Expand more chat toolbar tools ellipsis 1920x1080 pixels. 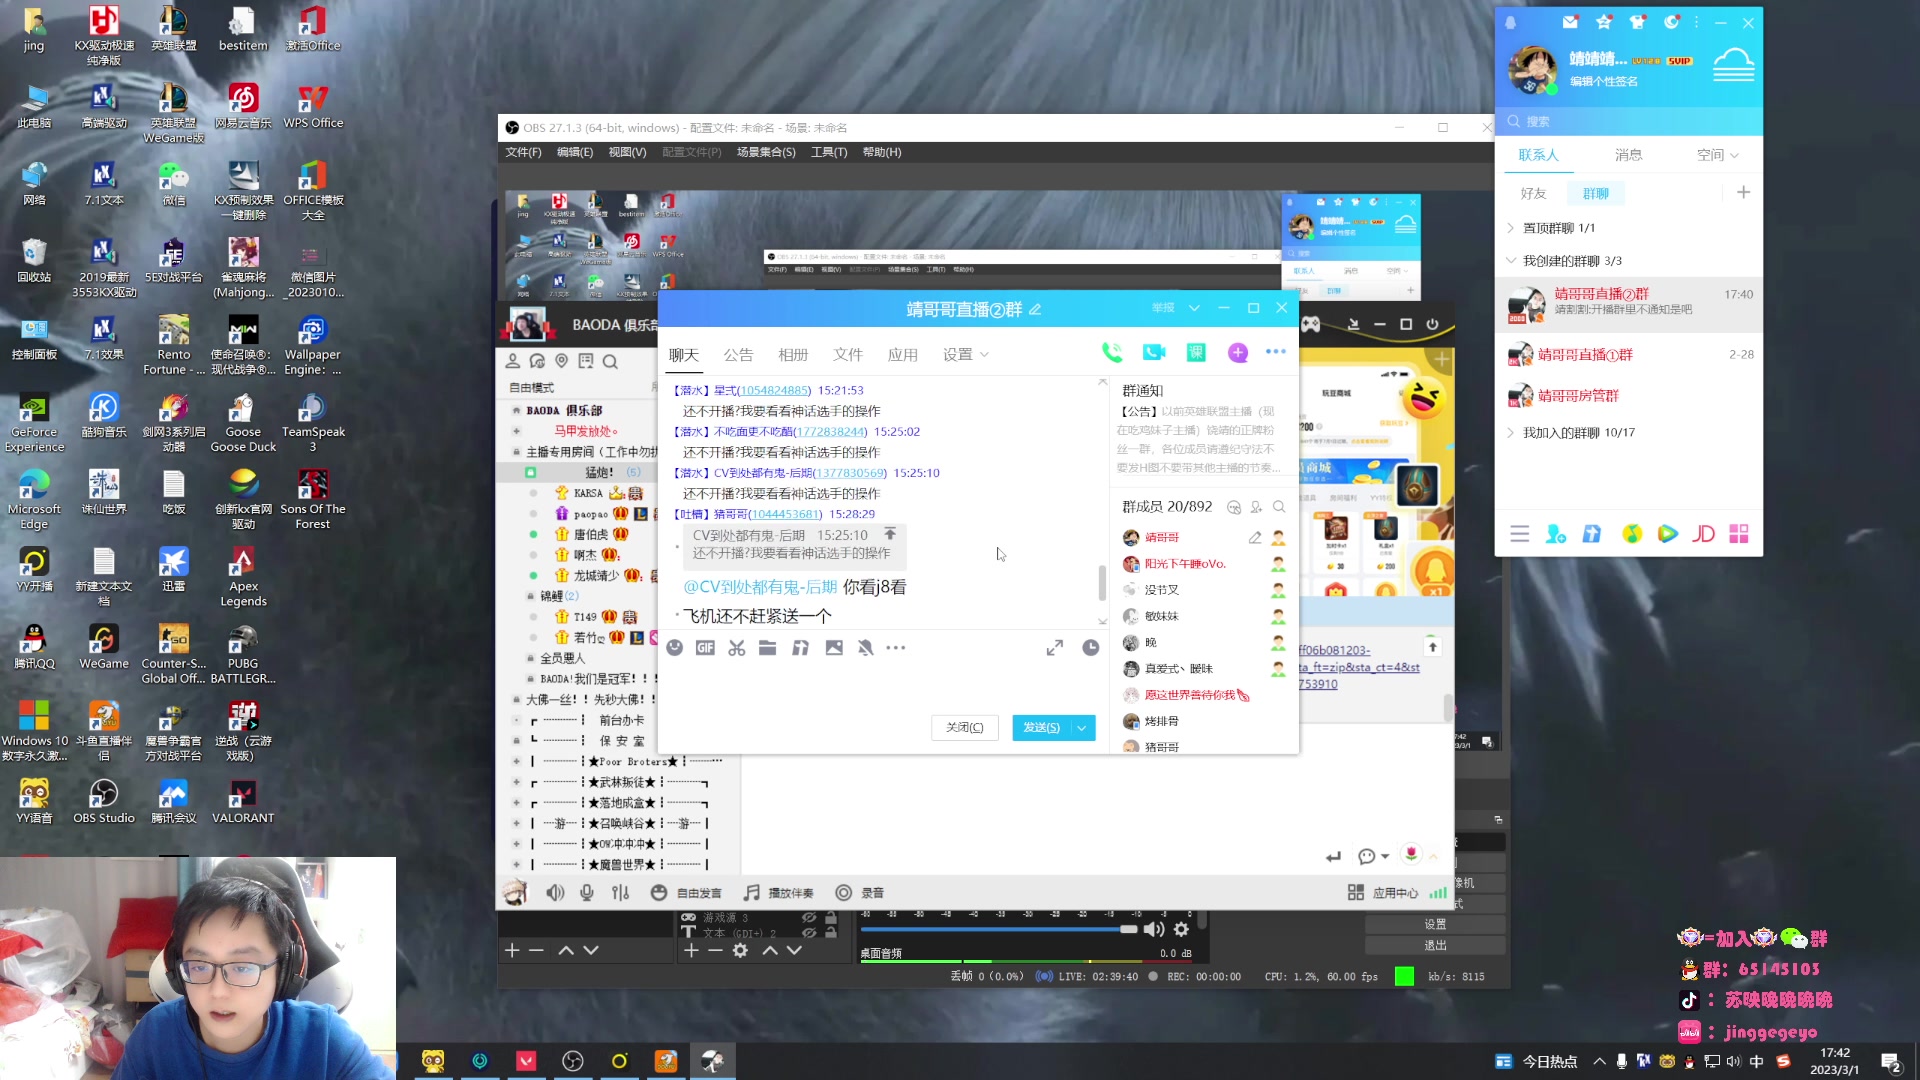click(896, 648)
